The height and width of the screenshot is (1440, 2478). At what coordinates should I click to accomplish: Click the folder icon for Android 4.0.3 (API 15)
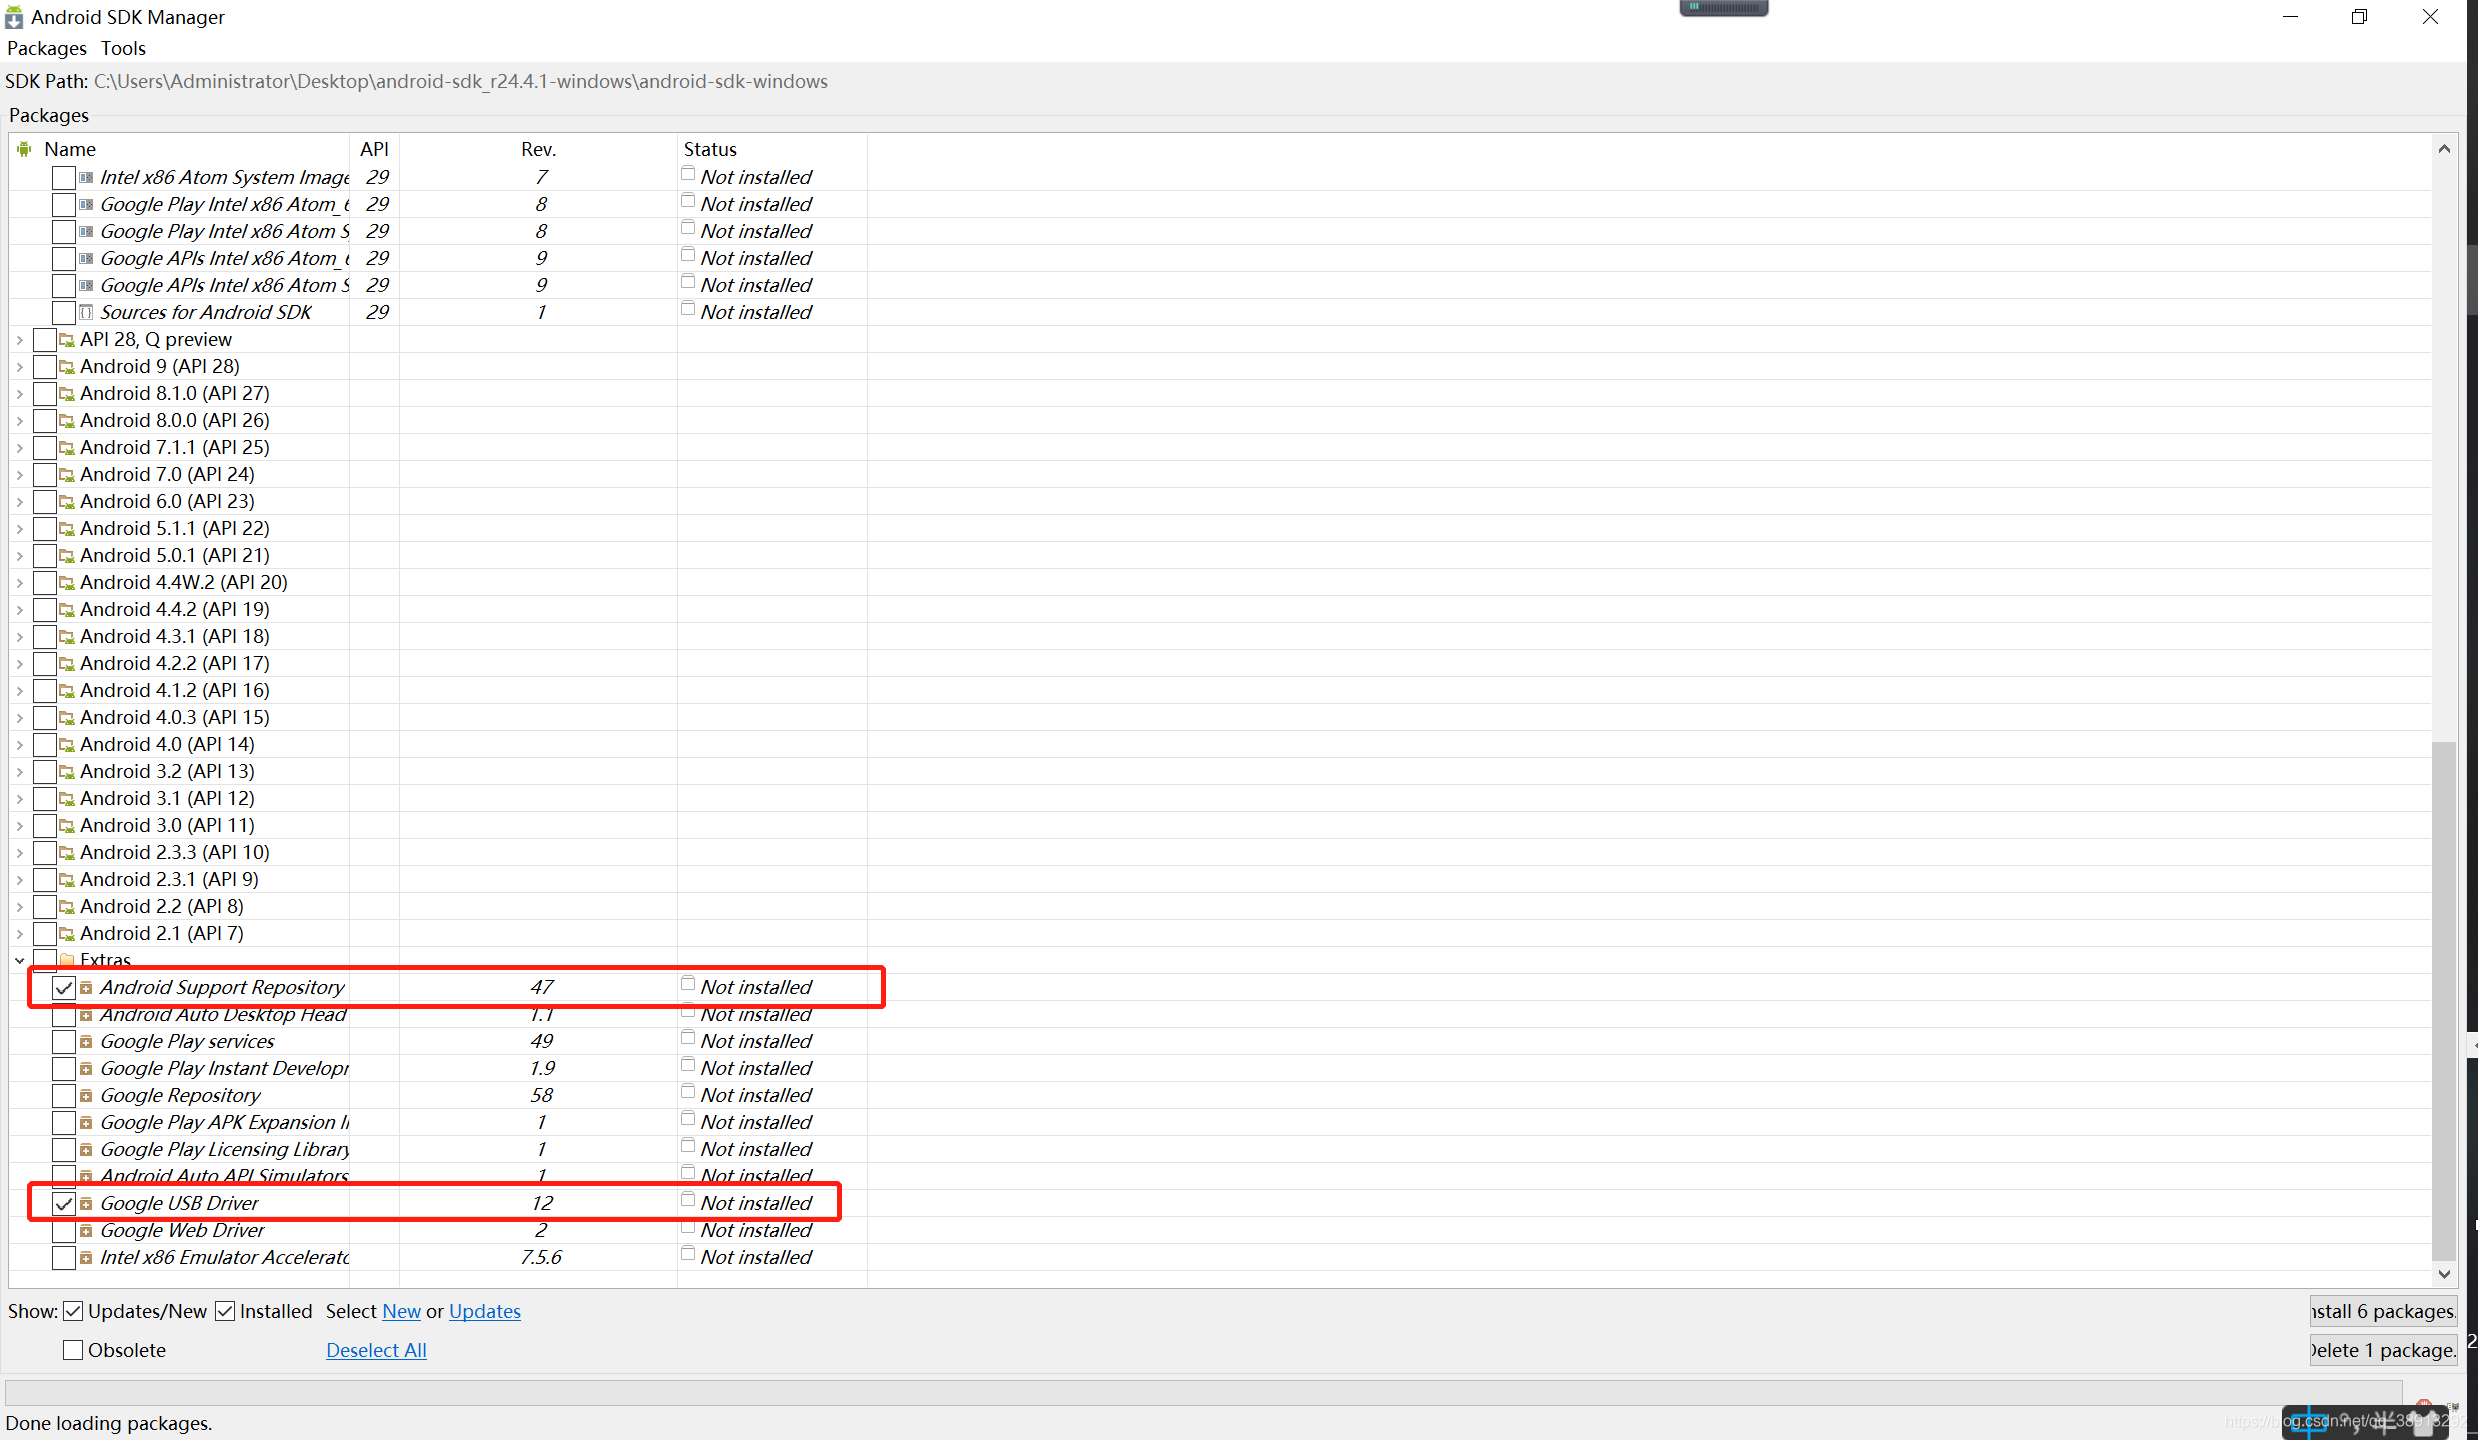(67, 718)
